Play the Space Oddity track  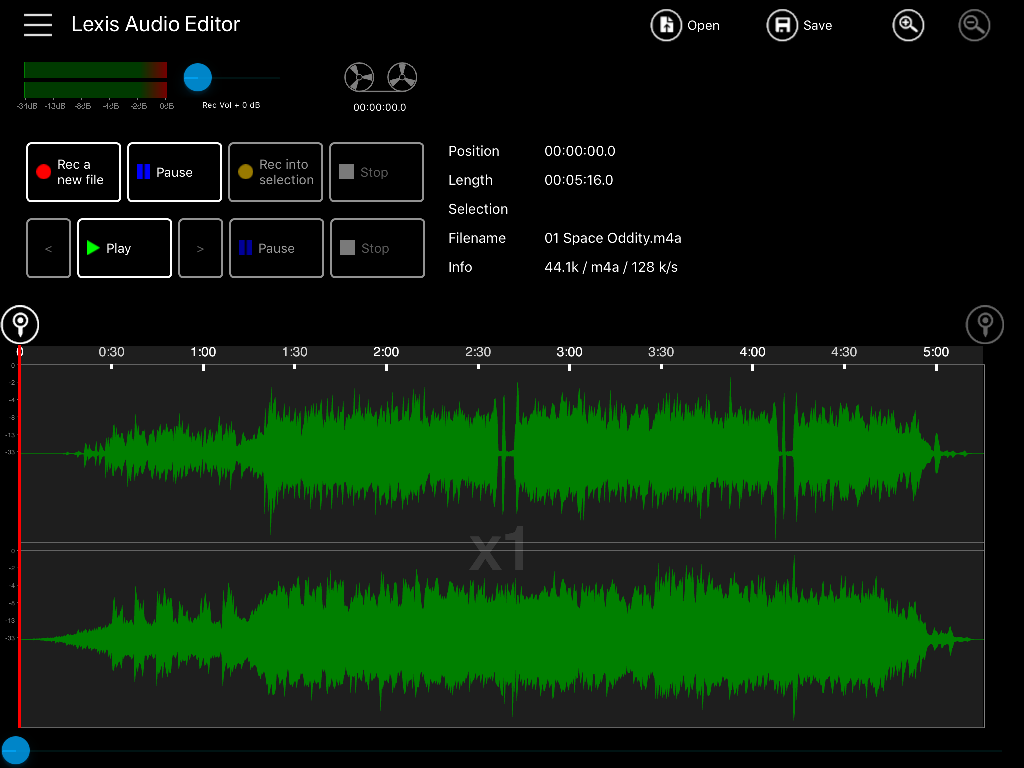point(124,248)
